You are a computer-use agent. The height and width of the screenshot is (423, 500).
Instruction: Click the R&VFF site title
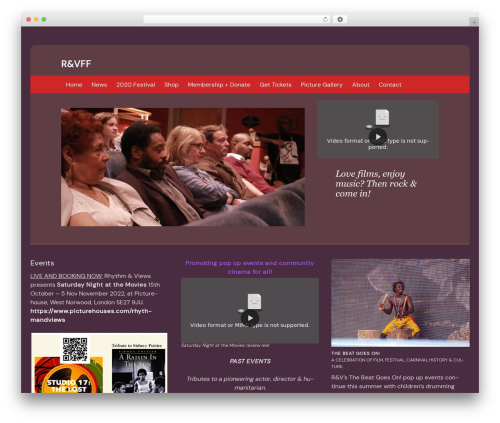click(x=76, y=64)
